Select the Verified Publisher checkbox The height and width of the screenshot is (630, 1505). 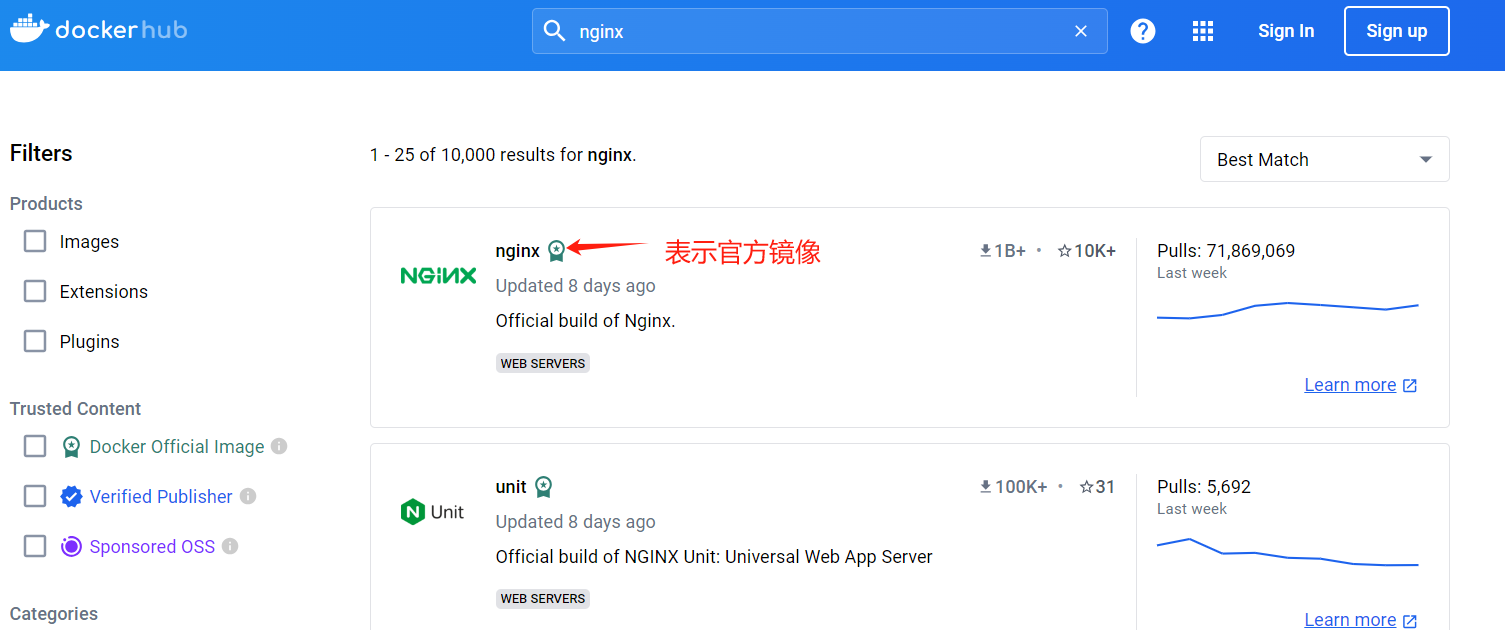coord(35,496)
